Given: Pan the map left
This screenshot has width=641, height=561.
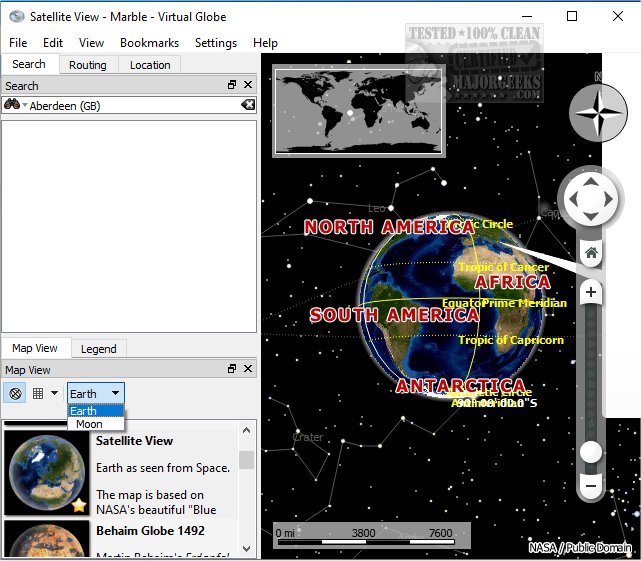Looking at the screenshot, I should (x=573, y=199).
